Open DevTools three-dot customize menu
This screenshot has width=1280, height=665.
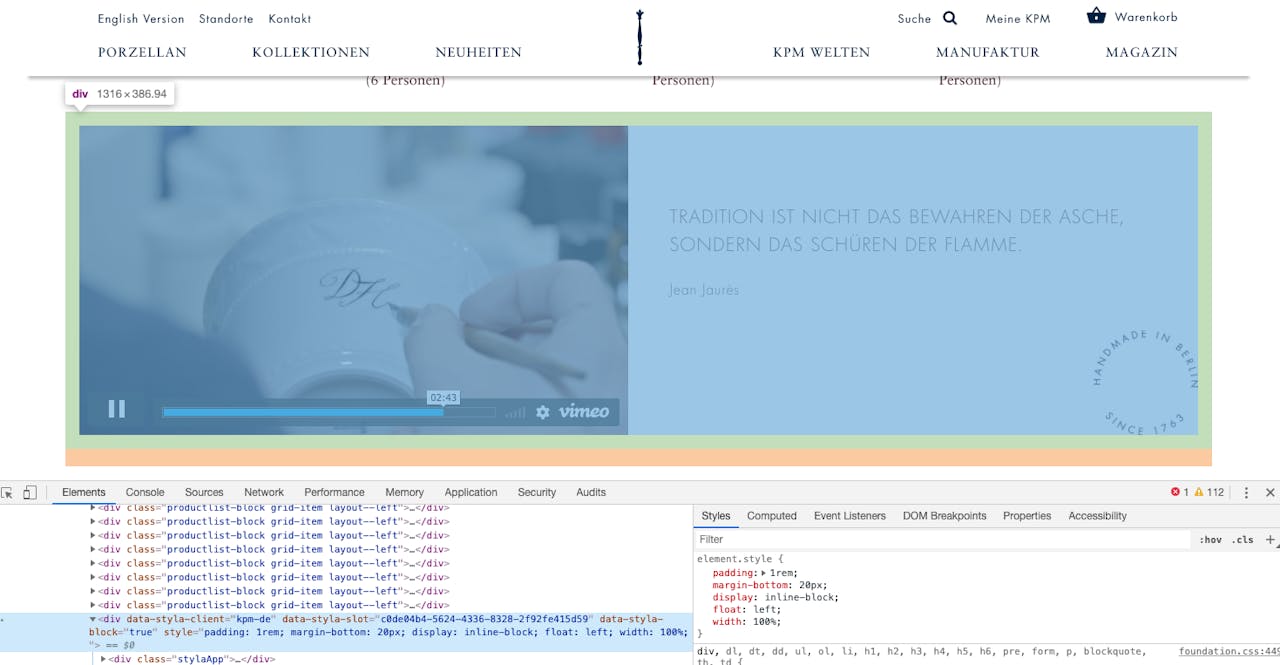tap(1246, 492)
